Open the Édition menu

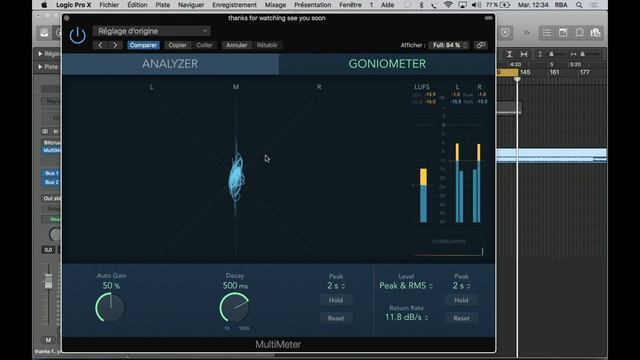[x=137, y=5]
